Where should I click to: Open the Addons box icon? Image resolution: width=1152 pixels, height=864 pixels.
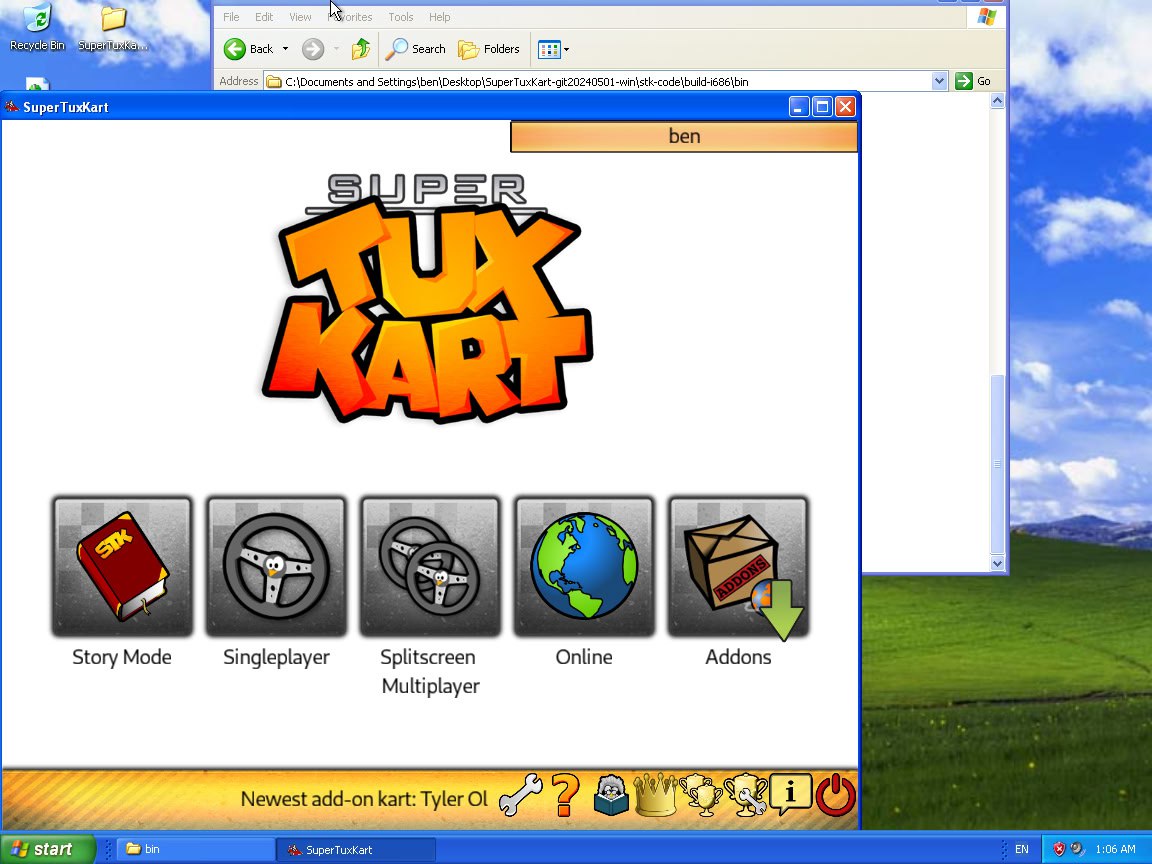pos(738,566)
